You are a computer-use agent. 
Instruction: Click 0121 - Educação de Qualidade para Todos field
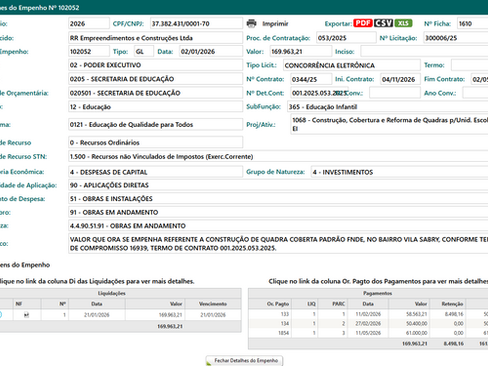point(155,125)
